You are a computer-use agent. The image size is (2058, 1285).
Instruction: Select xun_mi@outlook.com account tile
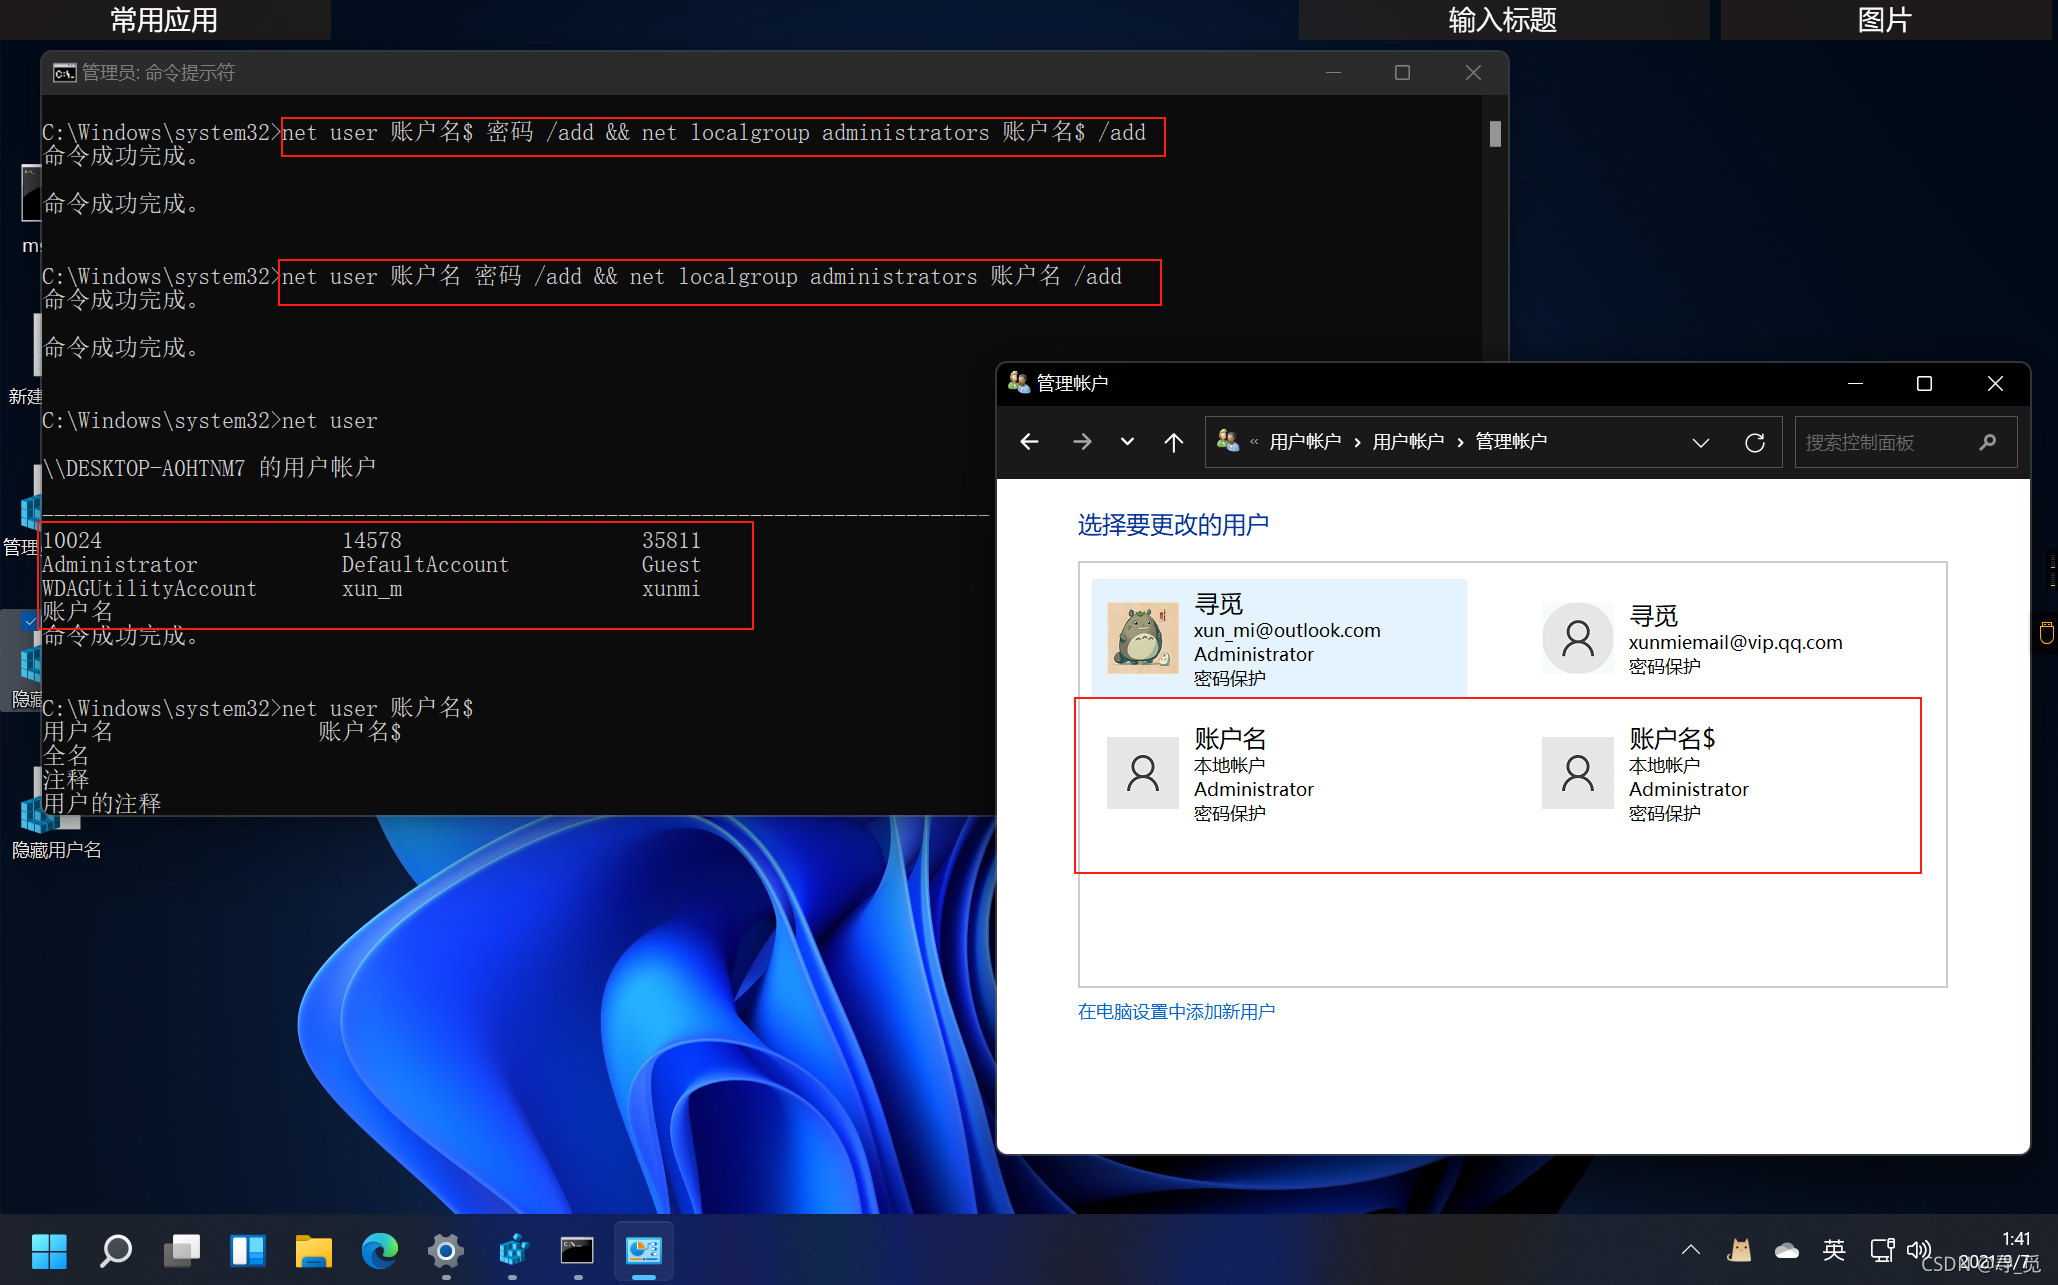1279,639
